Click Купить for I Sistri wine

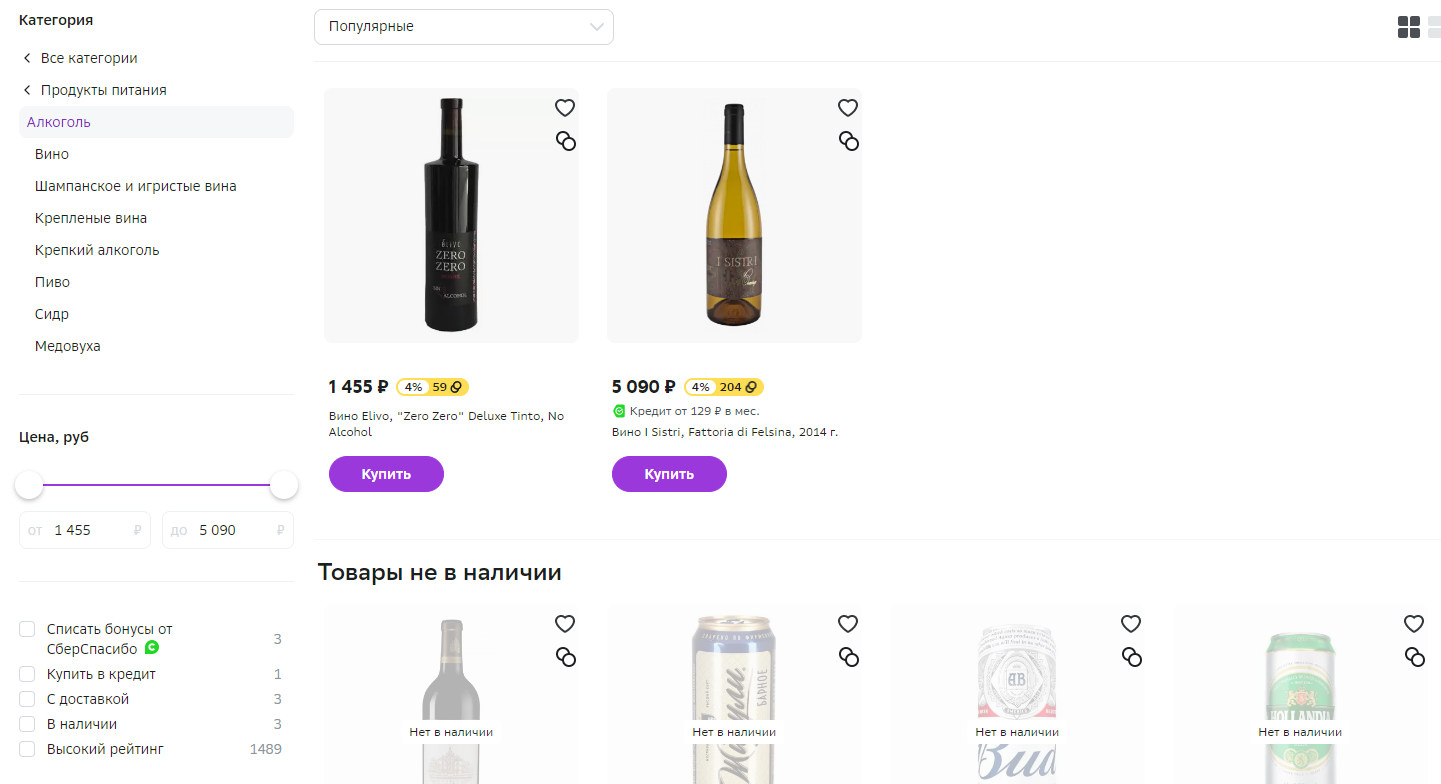(669, 474)
